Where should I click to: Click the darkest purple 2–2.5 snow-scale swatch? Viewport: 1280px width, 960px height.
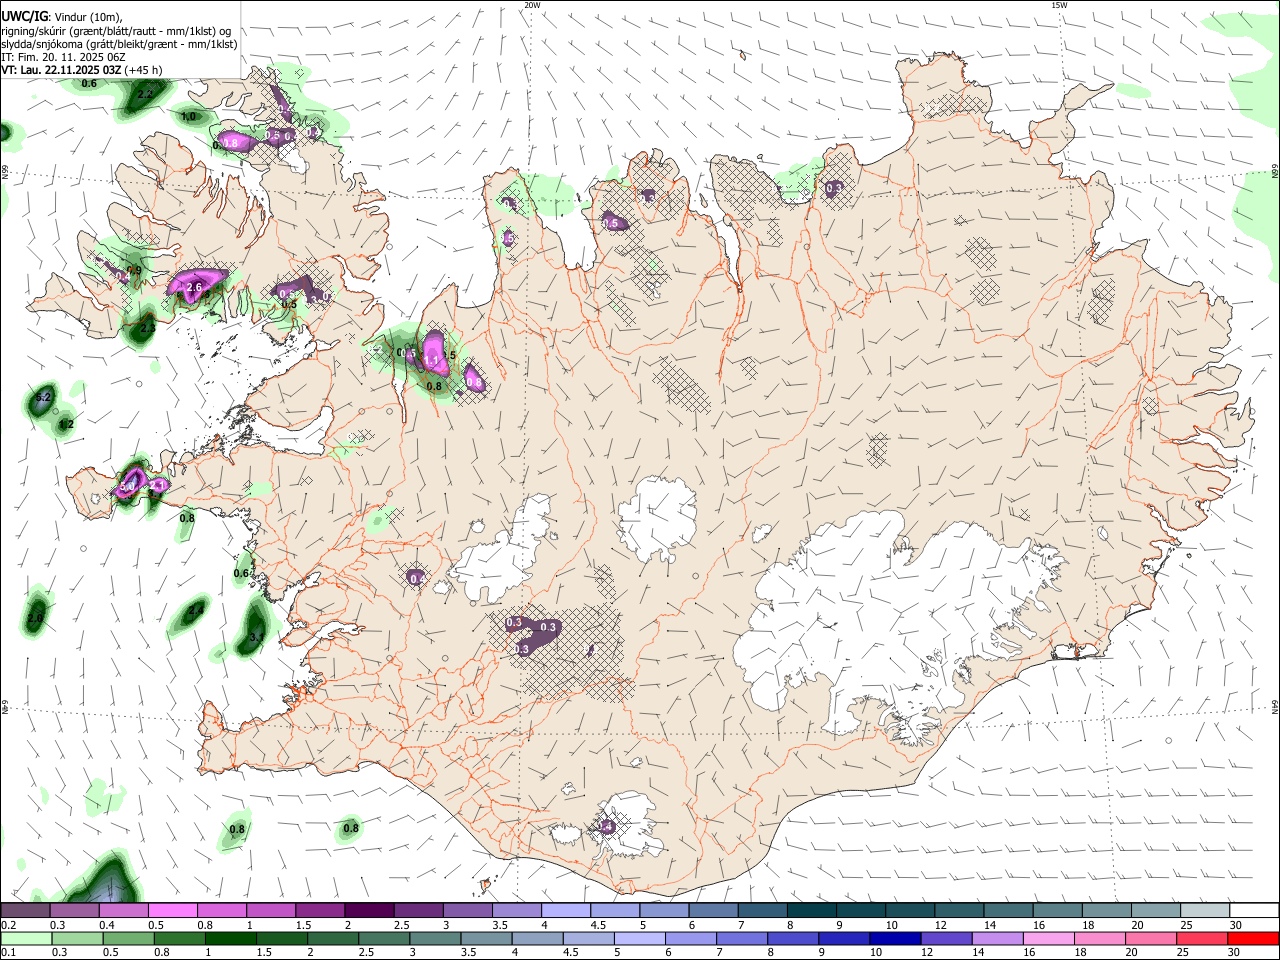tap(368, 910)
